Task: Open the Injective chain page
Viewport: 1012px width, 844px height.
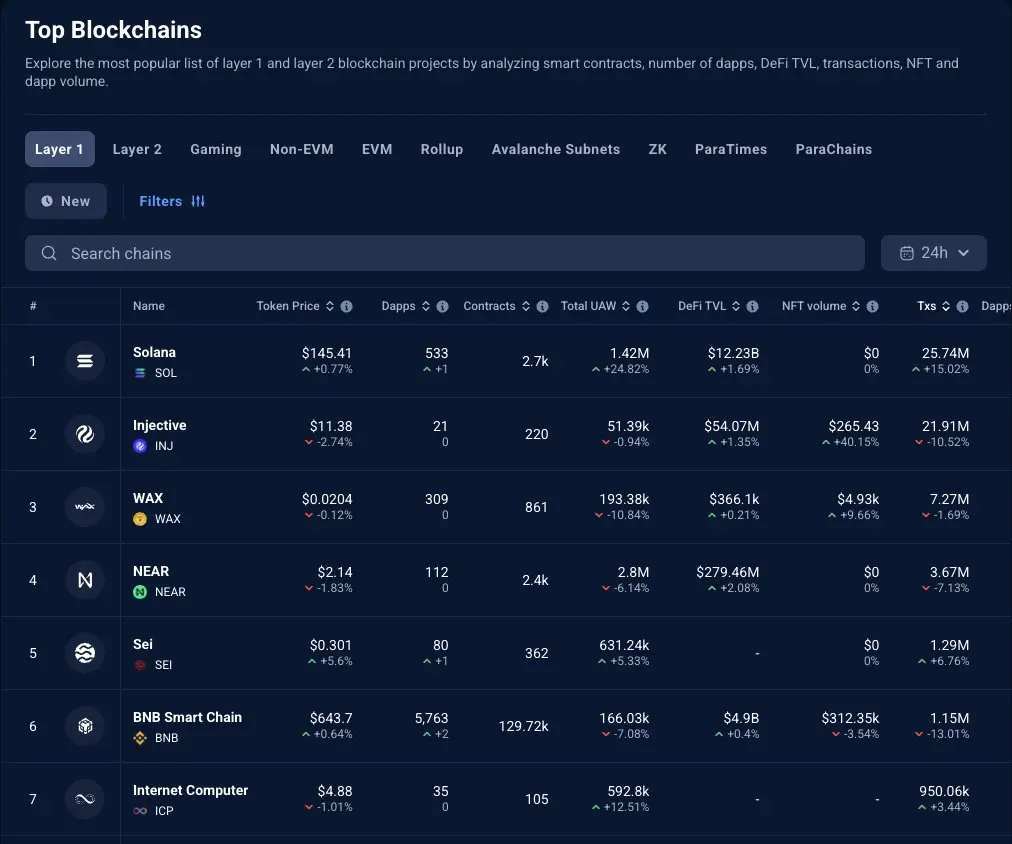Action: point(159,425)
